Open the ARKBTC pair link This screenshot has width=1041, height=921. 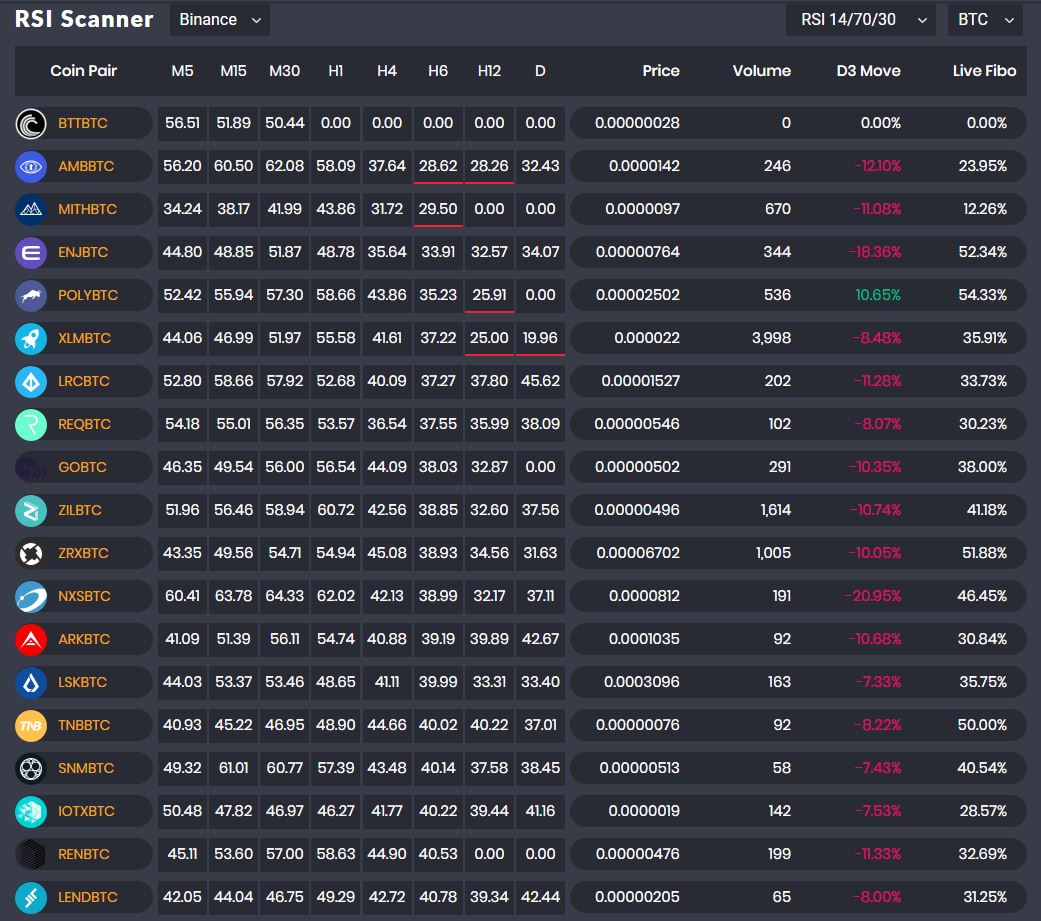(x=84, y=639)
